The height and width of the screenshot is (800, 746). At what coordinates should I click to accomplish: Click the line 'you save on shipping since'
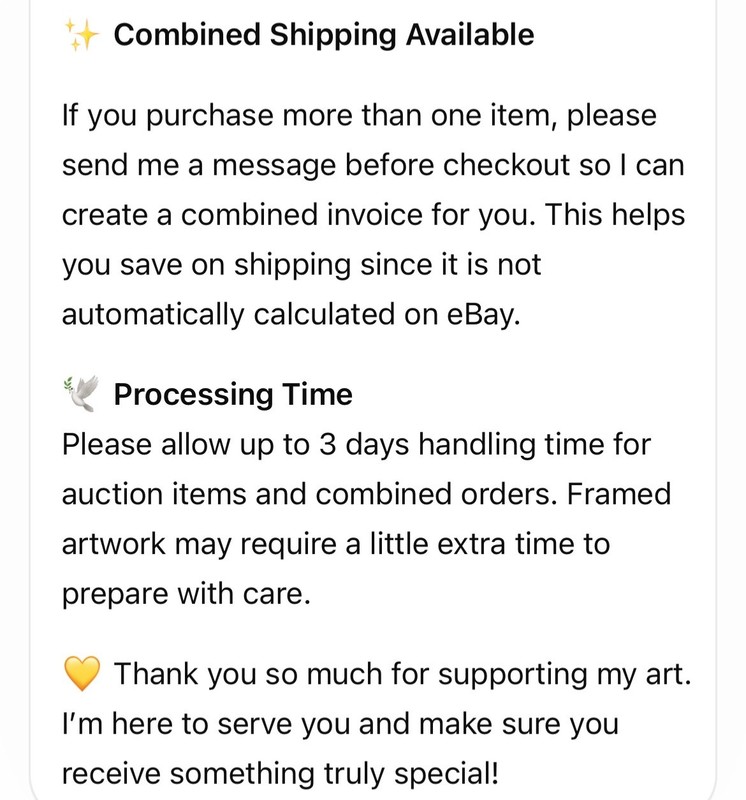tap(301, 265)
